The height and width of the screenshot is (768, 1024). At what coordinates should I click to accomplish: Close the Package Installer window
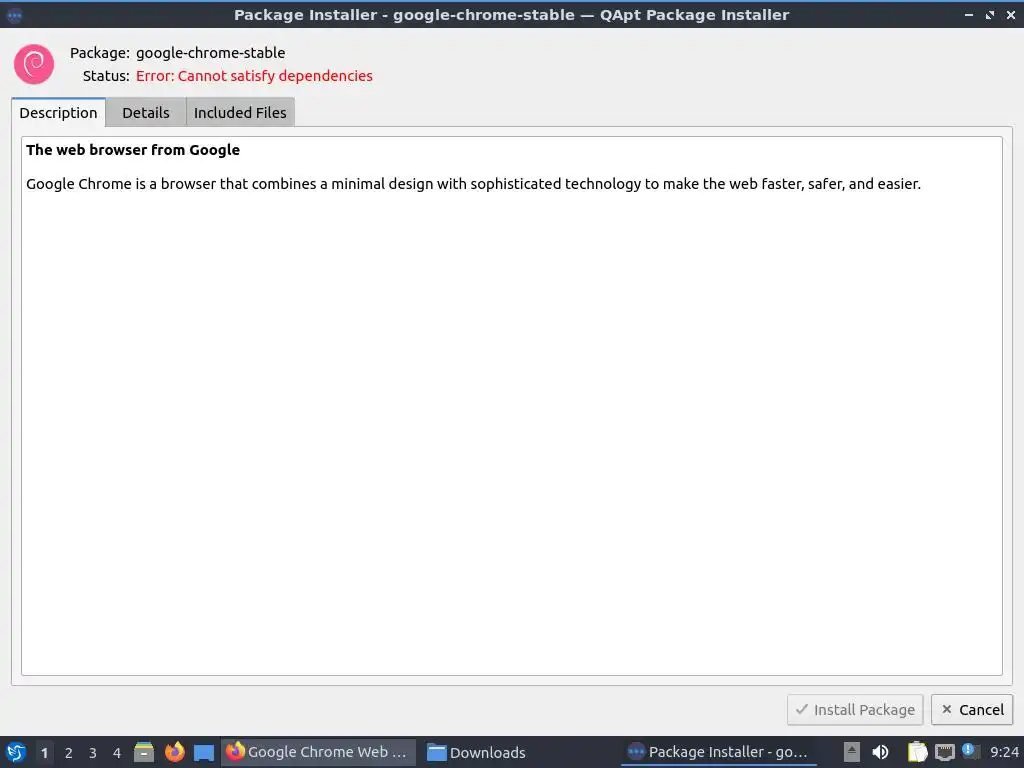[1011, 14]
